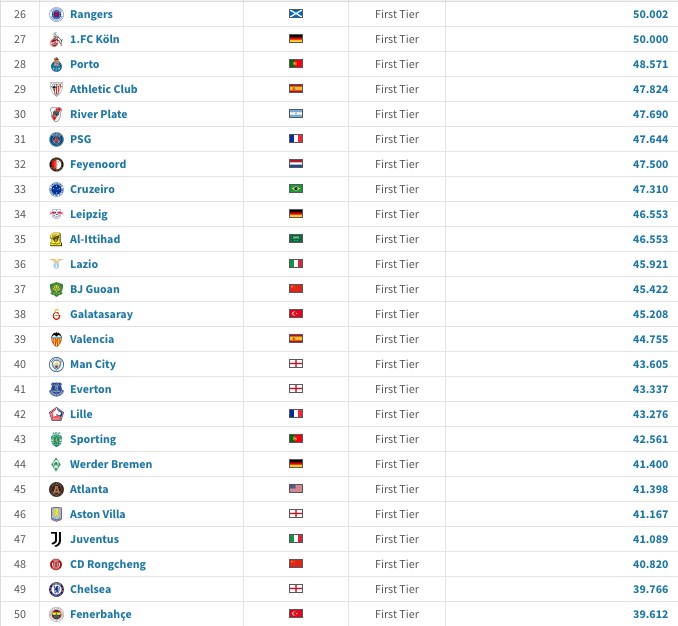678x626 pixels.
Task: Click the Scotland flag beside Rangers
Action: click(x=295, y=14)
